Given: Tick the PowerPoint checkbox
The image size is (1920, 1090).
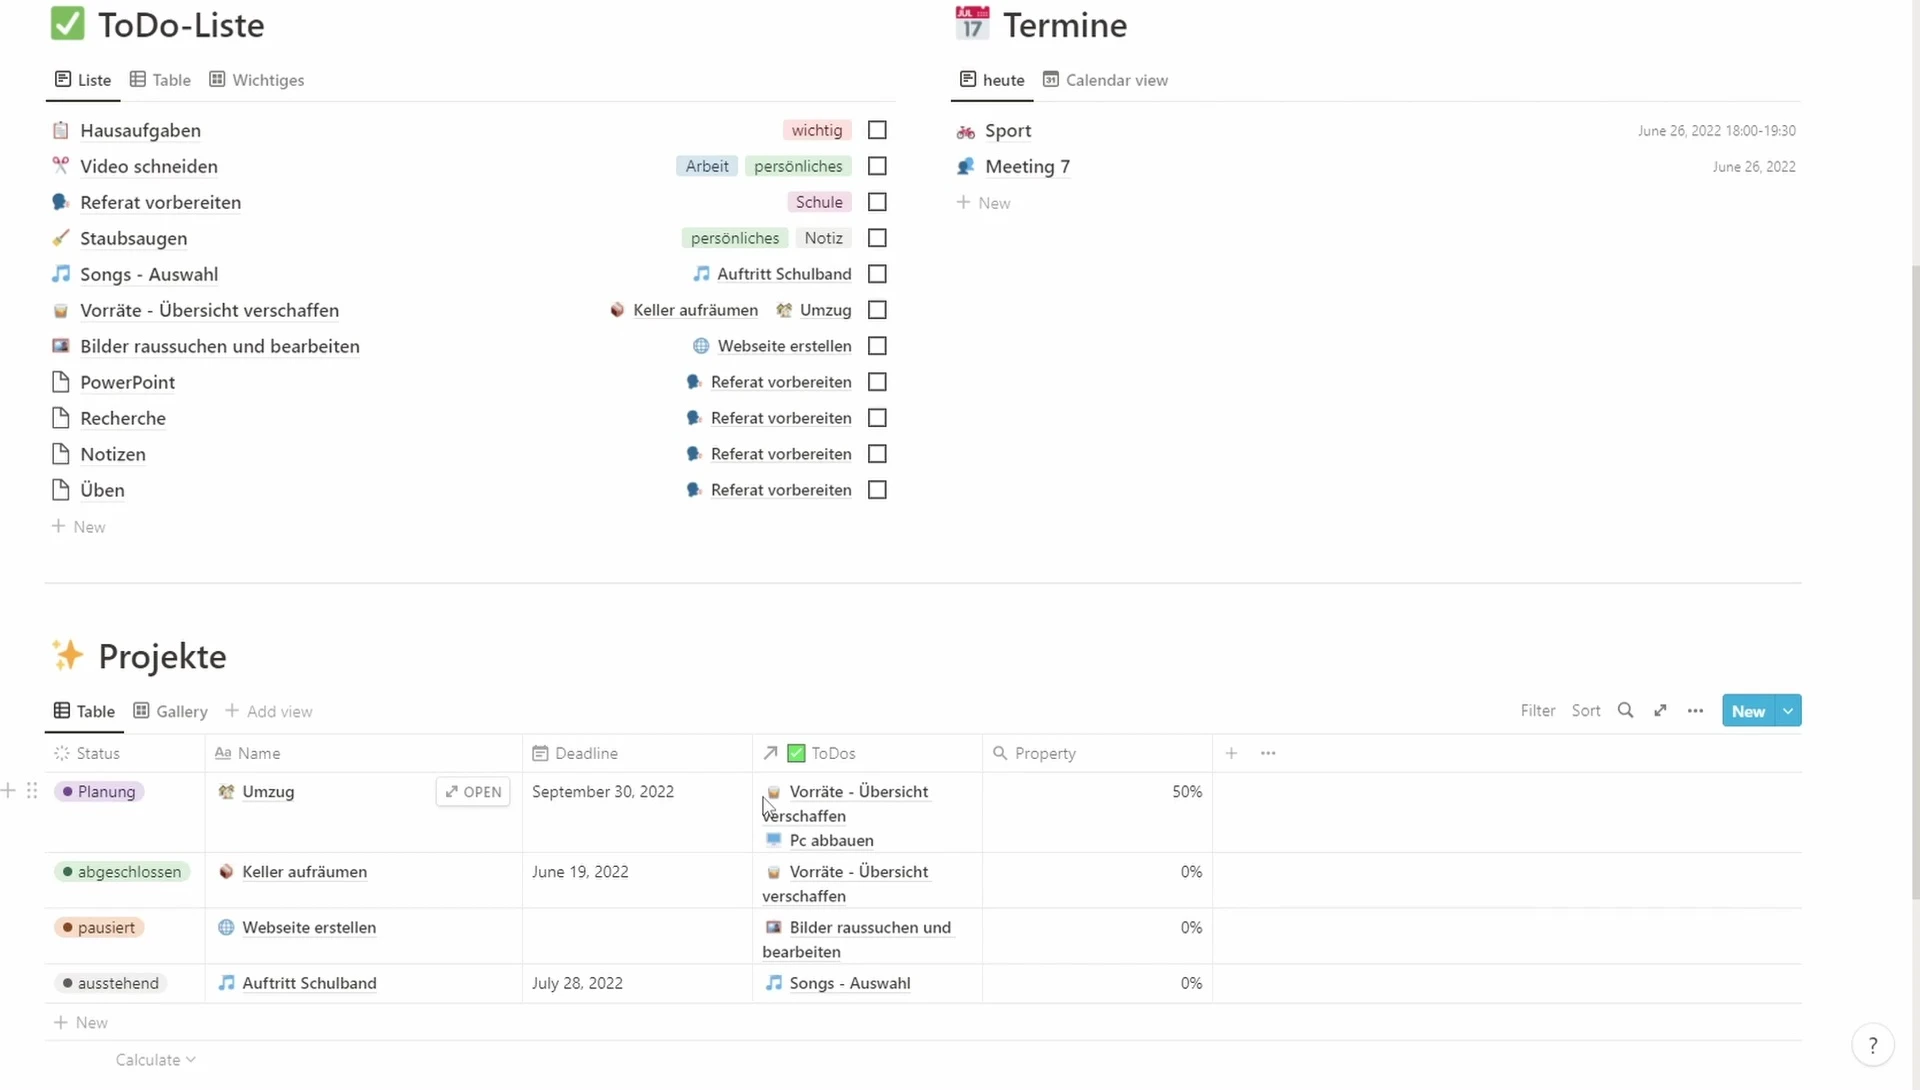Looking at the screenshot, I should tap(877, 382).
